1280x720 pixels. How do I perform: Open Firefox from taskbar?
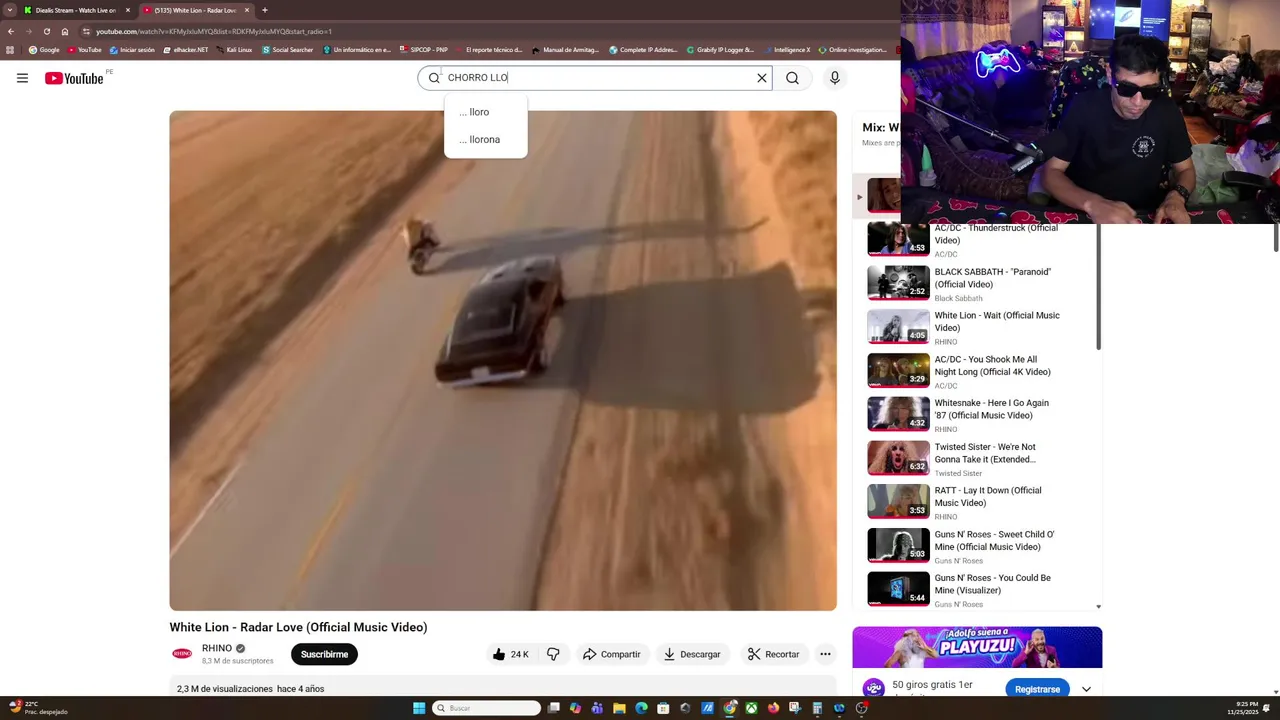[x=773, y=708]
